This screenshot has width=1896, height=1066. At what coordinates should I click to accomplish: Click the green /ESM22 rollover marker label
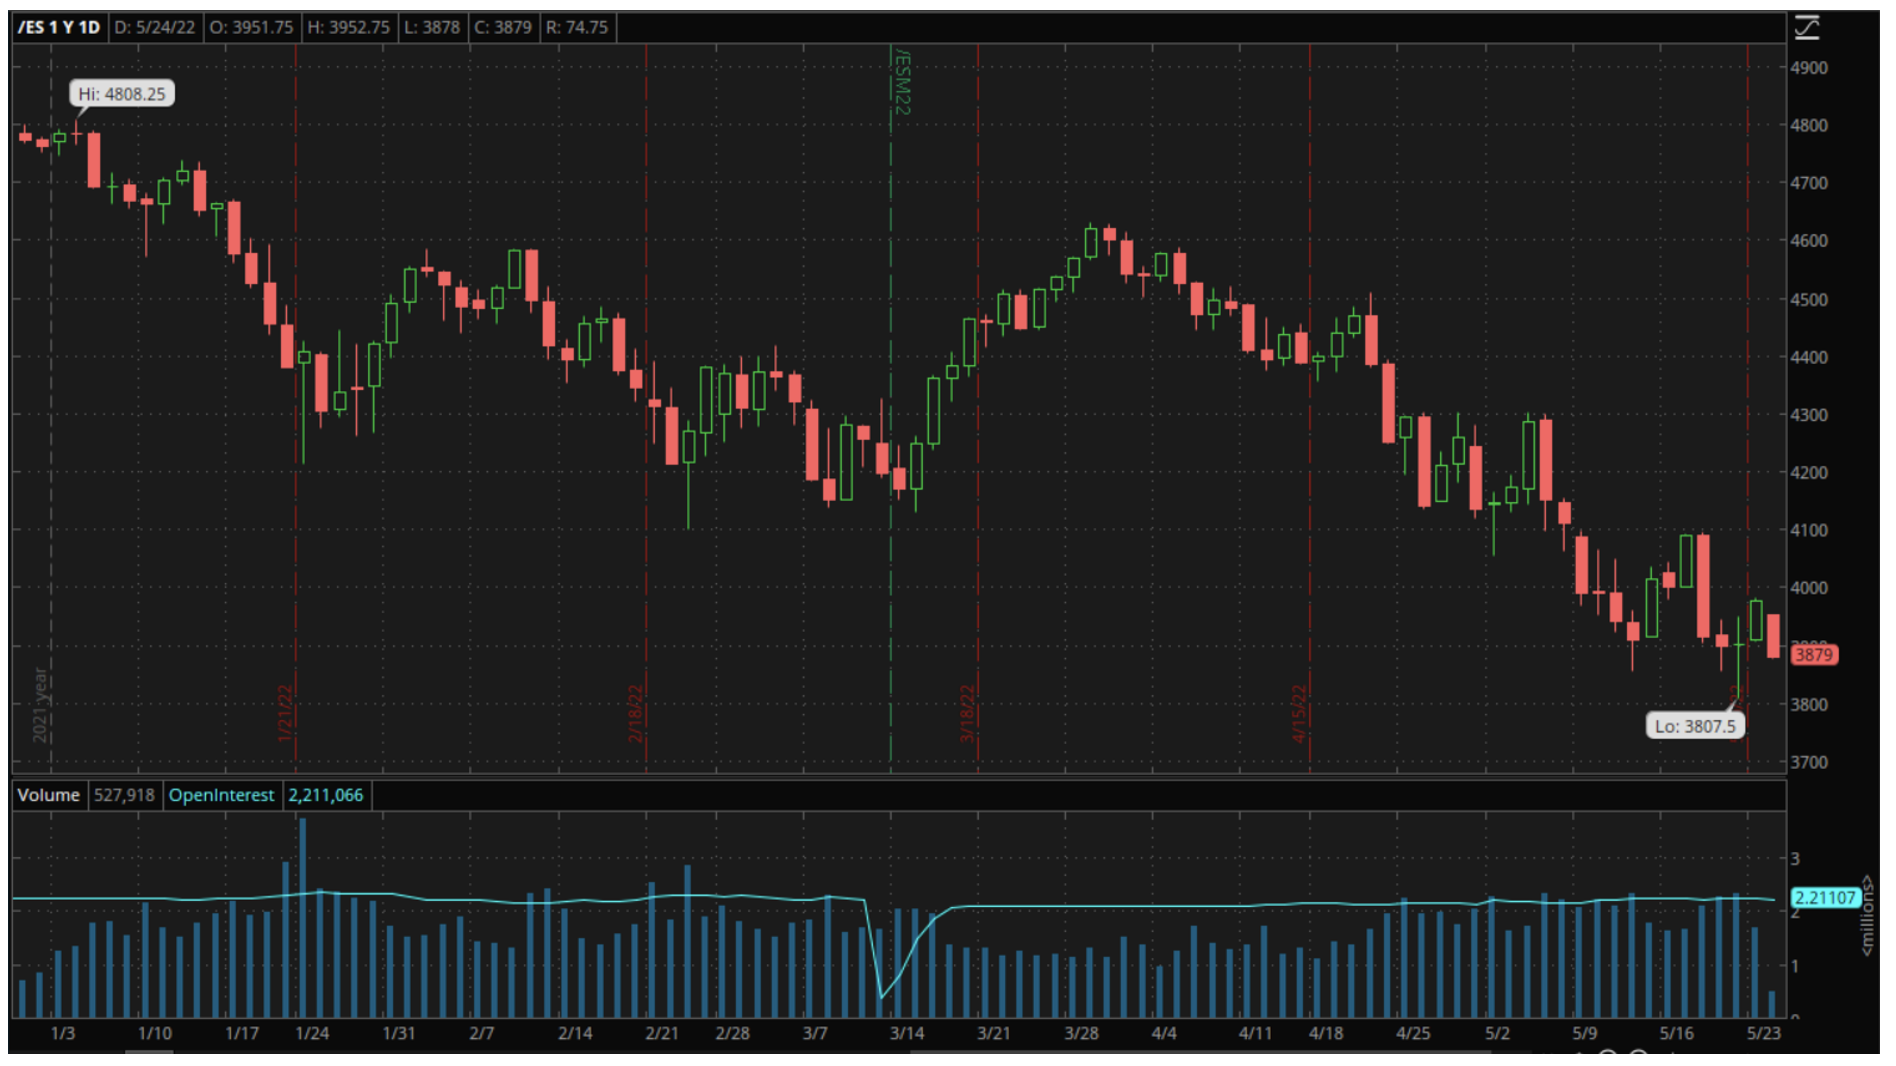[x=902, y=82]
